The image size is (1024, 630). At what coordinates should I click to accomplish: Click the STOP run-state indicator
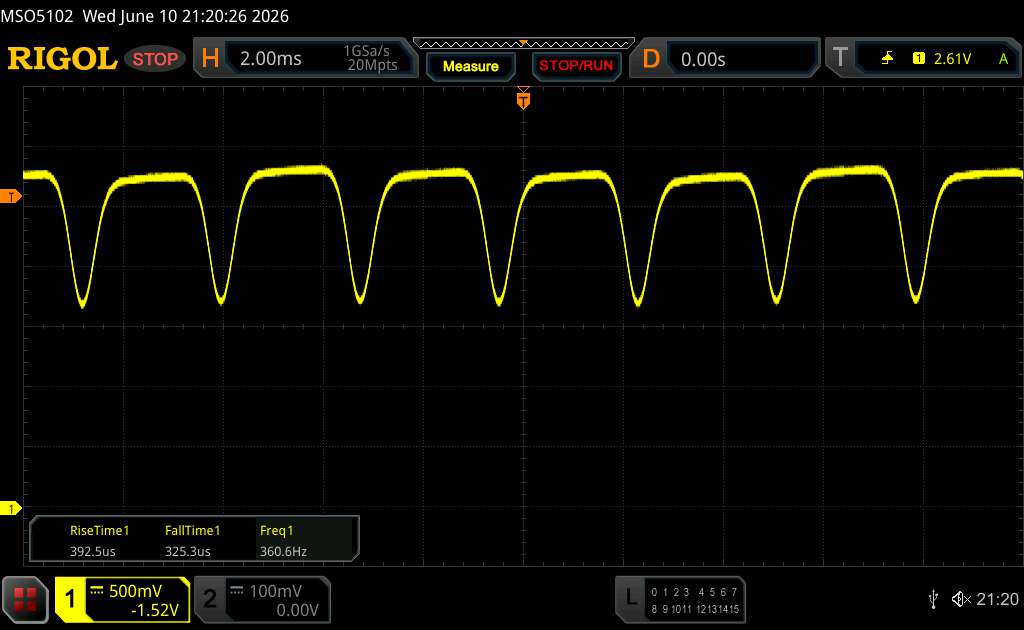(x=155, y=59)
